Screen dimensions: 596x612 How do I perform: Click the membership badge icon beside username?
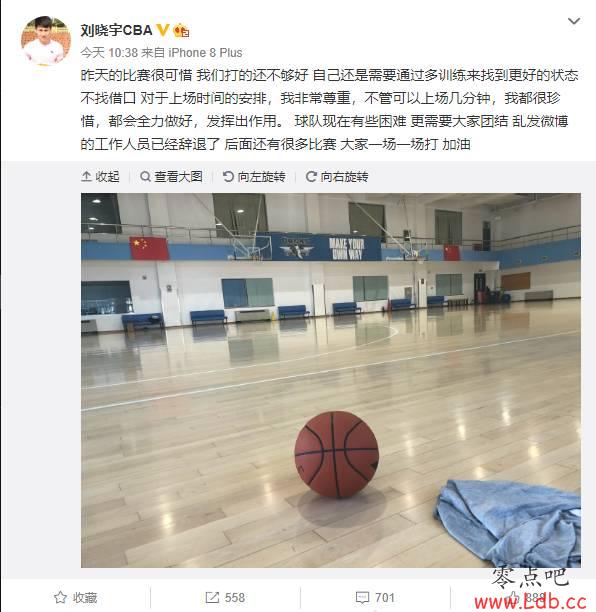click(x=181, y=30)
